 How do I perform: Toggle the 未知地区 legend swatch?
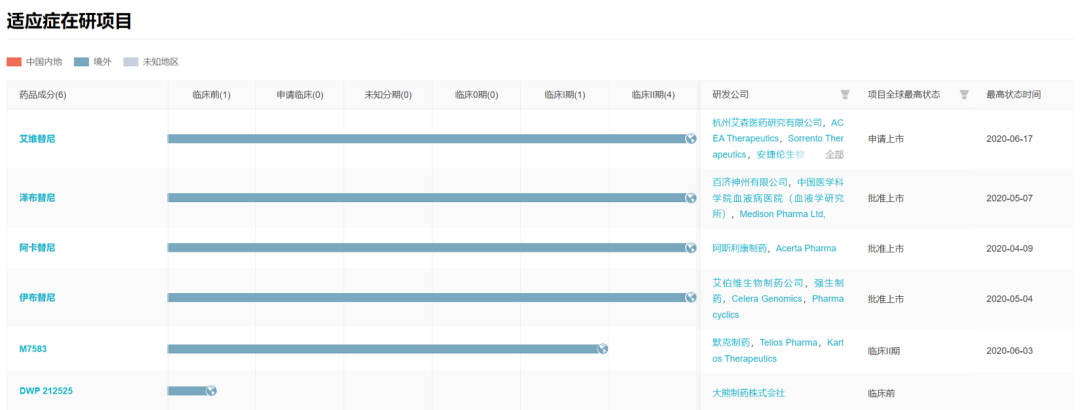coord(131,62)
